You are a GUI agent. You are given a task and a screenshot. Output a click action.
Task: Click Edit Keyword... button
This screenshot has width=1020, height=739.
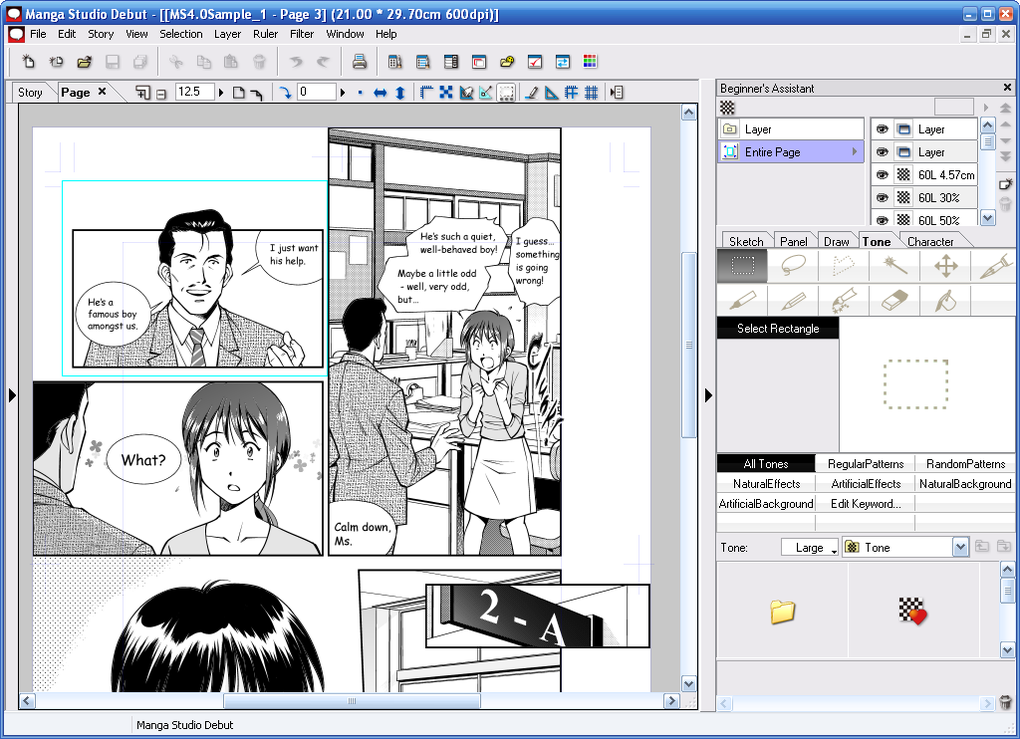(x=865, y=504)
